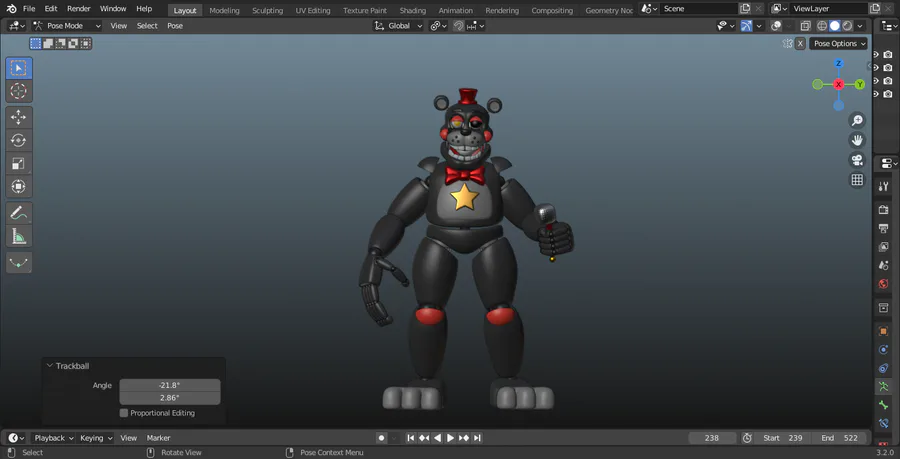
Task: Open the Render properties tab
Action: click(883, 210)
